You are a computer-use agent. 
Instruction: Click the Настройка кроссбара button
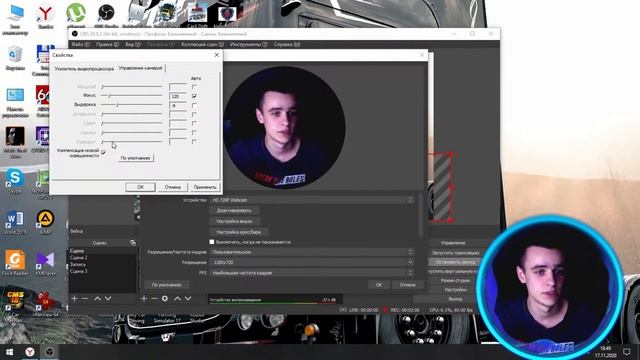(238, 232)
